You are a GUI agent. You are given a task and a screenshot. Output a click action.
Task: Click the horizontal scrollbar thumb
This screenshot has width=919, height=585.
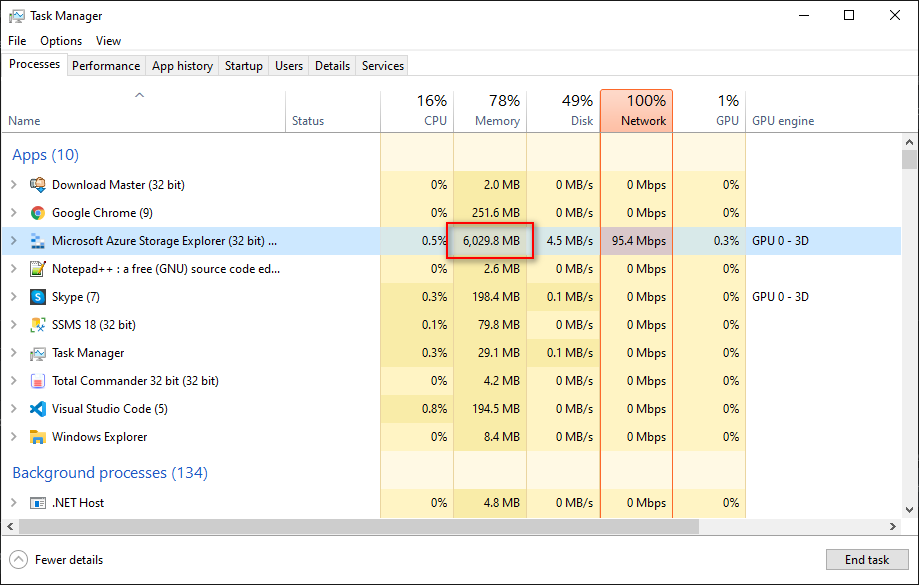click(x=359, y=526)
